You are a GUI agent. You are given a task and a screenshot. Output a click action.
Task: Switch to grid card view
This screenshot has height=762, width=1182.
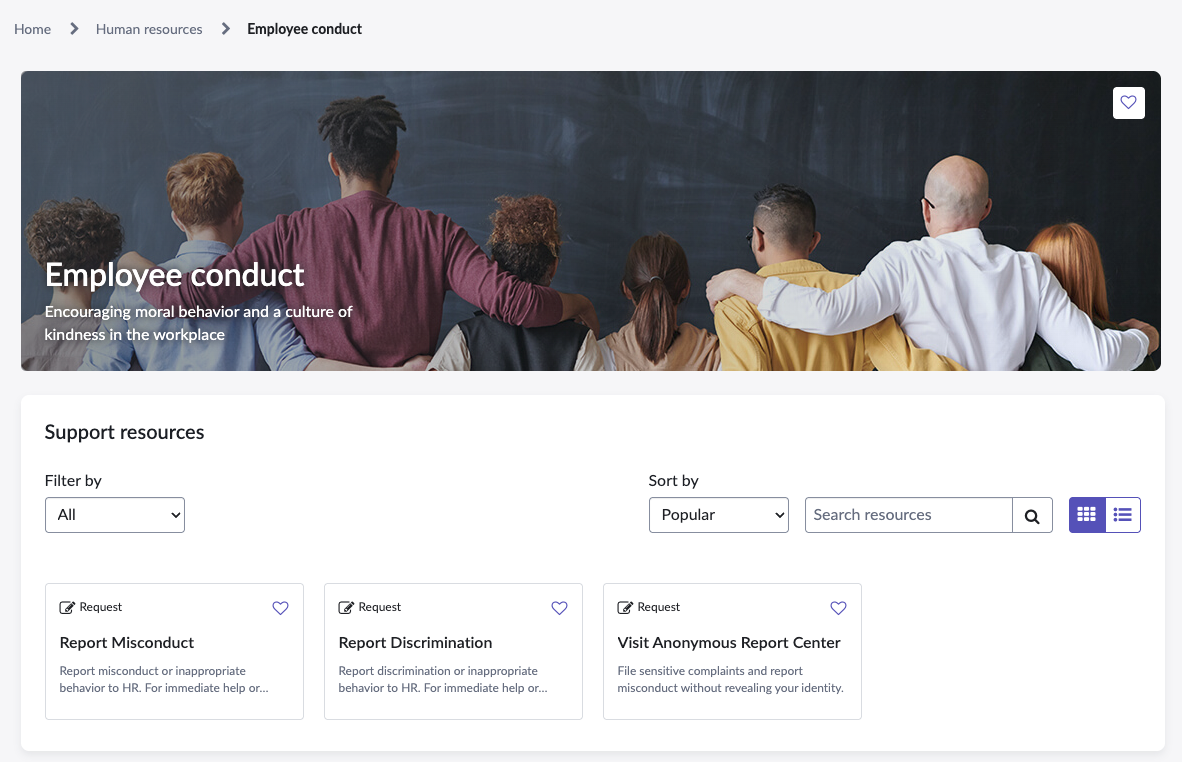[1087, 515]
